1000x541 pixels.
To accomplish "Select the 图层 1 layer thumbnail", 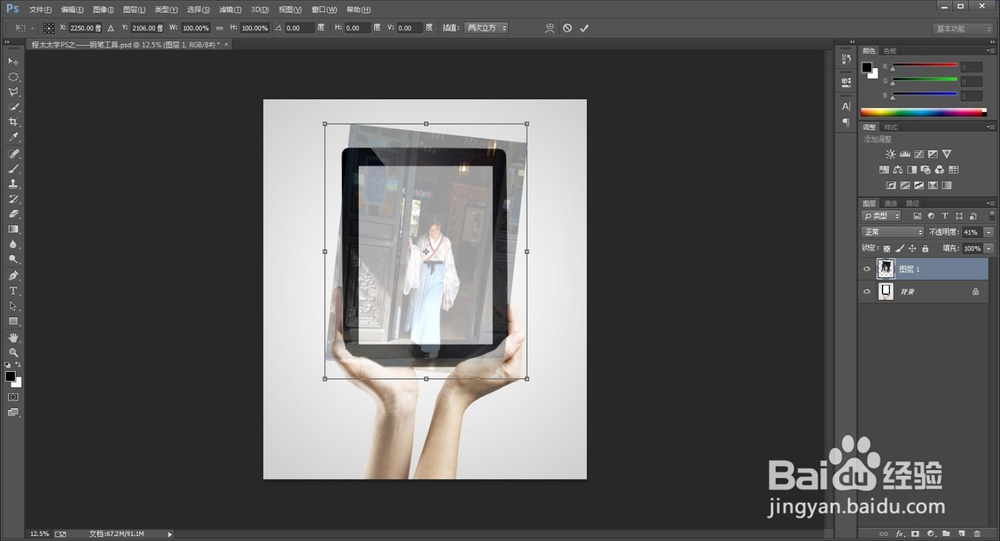I will click(886, 268).
